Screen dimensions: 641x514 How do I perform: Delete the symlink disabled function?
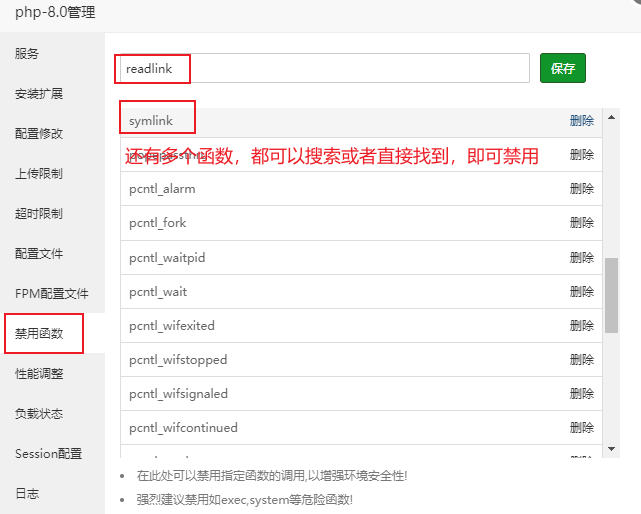click(581, 120)
